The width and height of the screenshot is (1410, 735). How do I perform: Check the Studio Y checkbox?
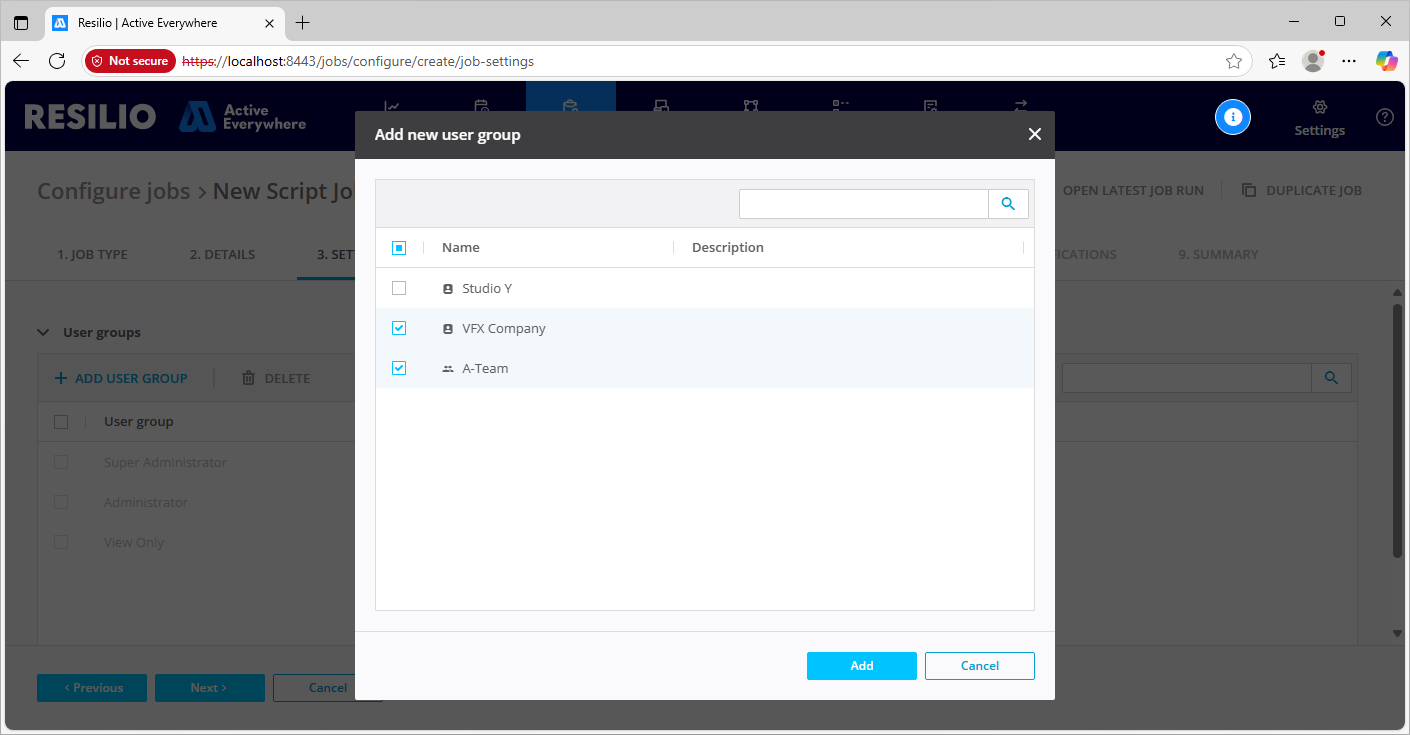click(399, 288)
